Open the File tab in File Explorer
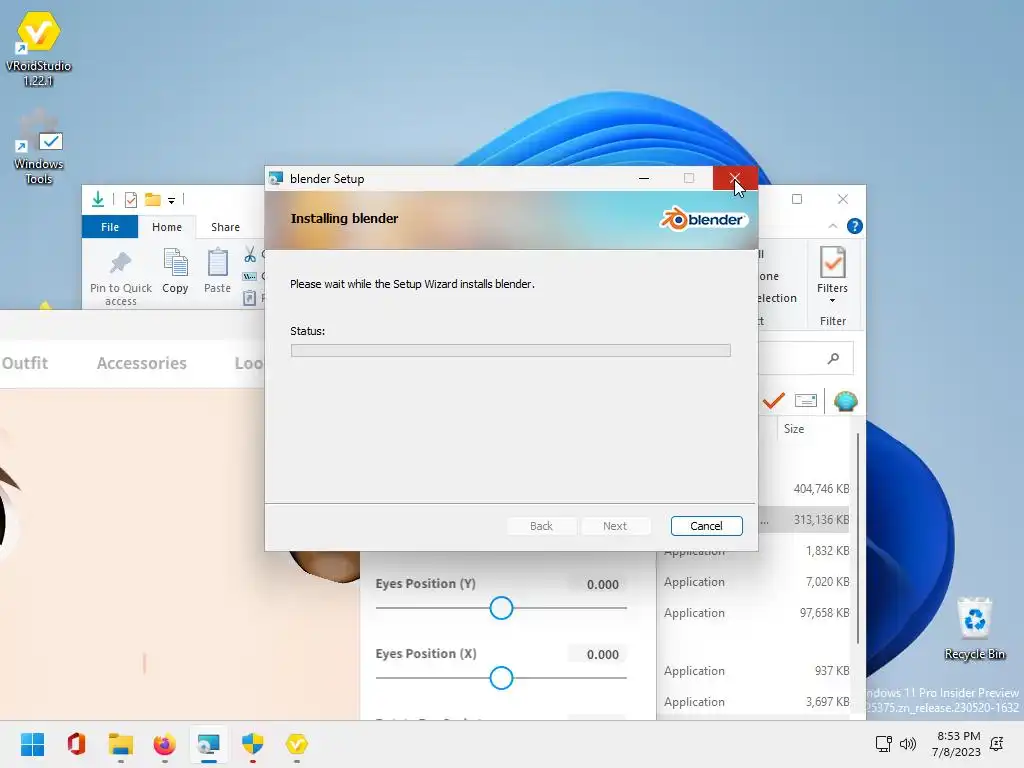 (x=110, y=227)
